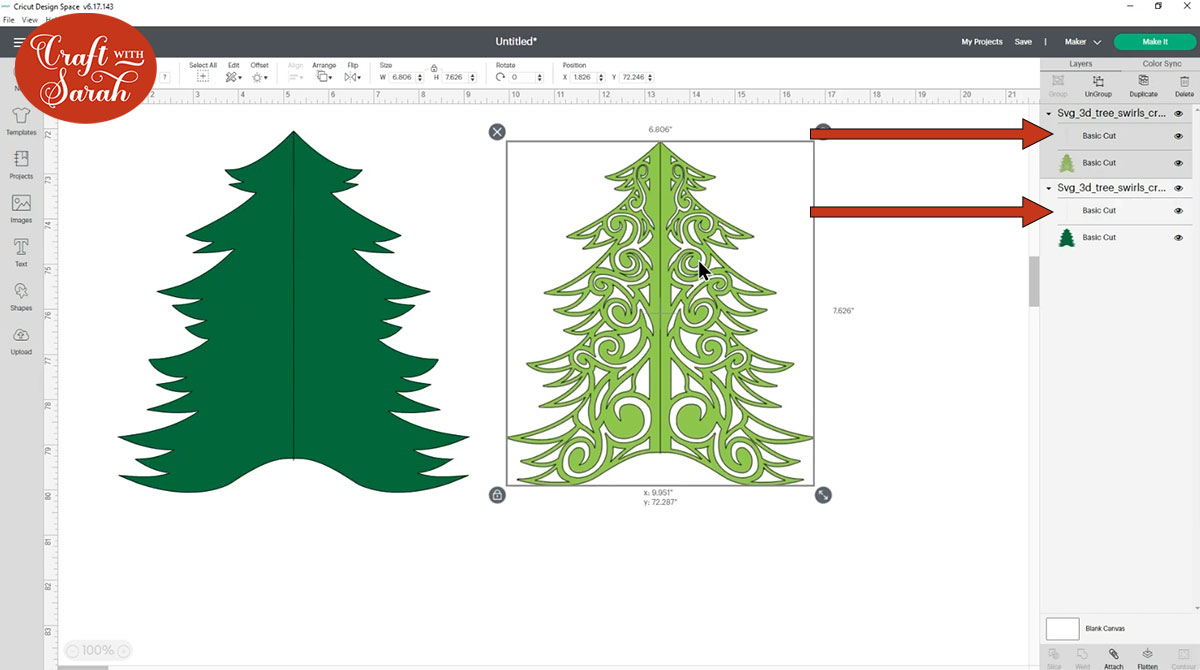This screenshot has width=1200, height=670.
Task: Switch to the Layers tab
Action: [1081, 63]
